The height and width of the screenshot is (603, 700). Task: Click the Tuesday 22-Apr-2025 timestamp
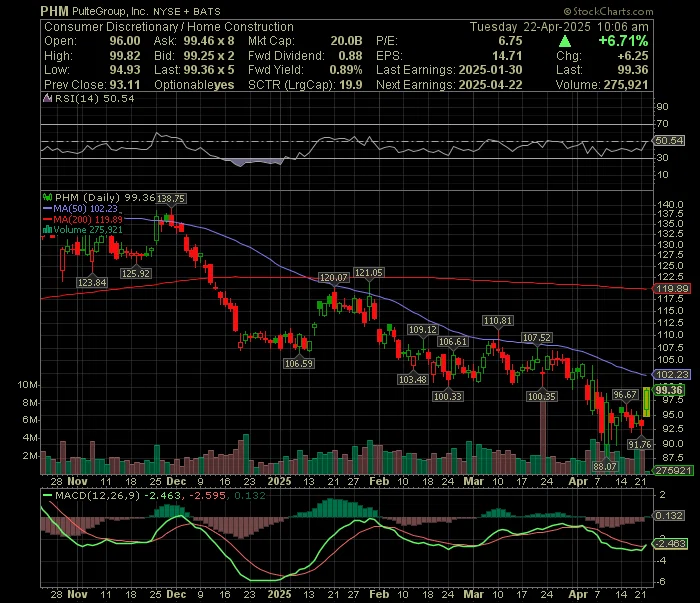[559, 27]
